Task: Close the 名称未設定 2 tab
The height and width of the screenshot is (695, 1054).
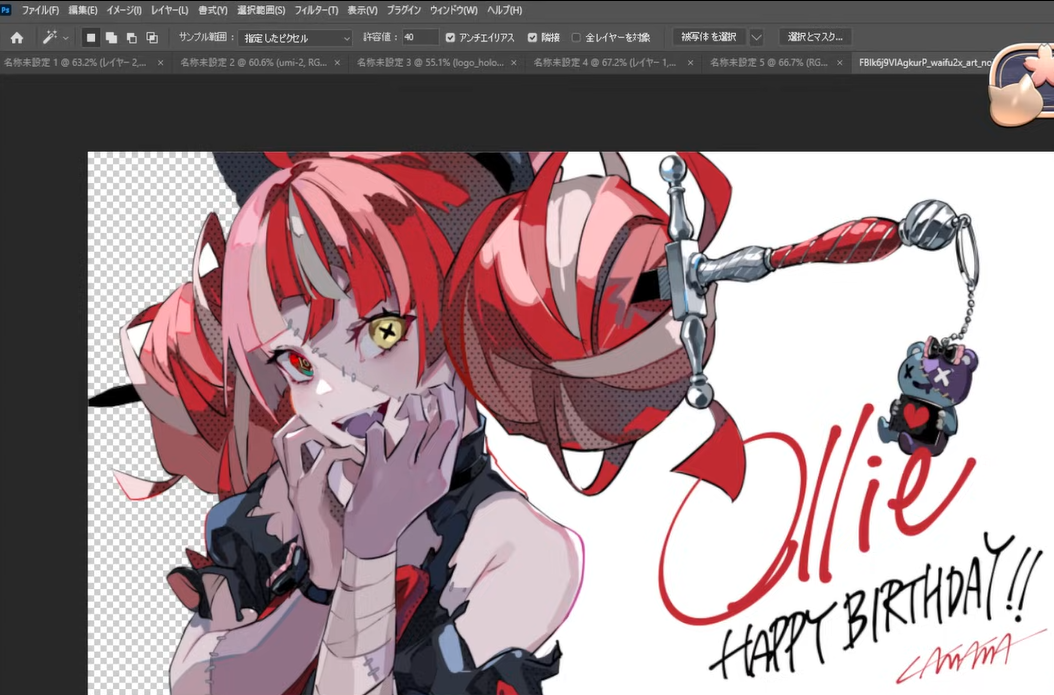Action: click(x=337, y=63)
